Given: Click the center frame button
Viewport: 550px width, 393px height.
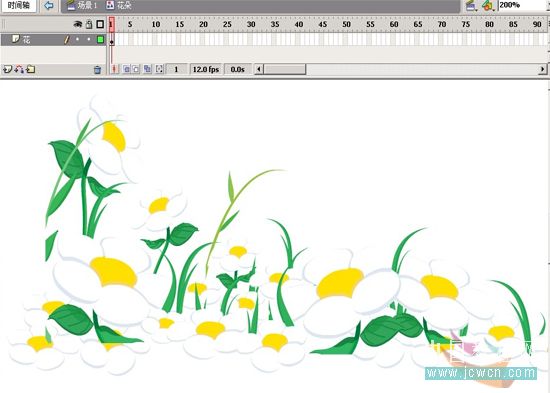Looking at the screenshot, I should pyautogui.click(x=114, y=69).
